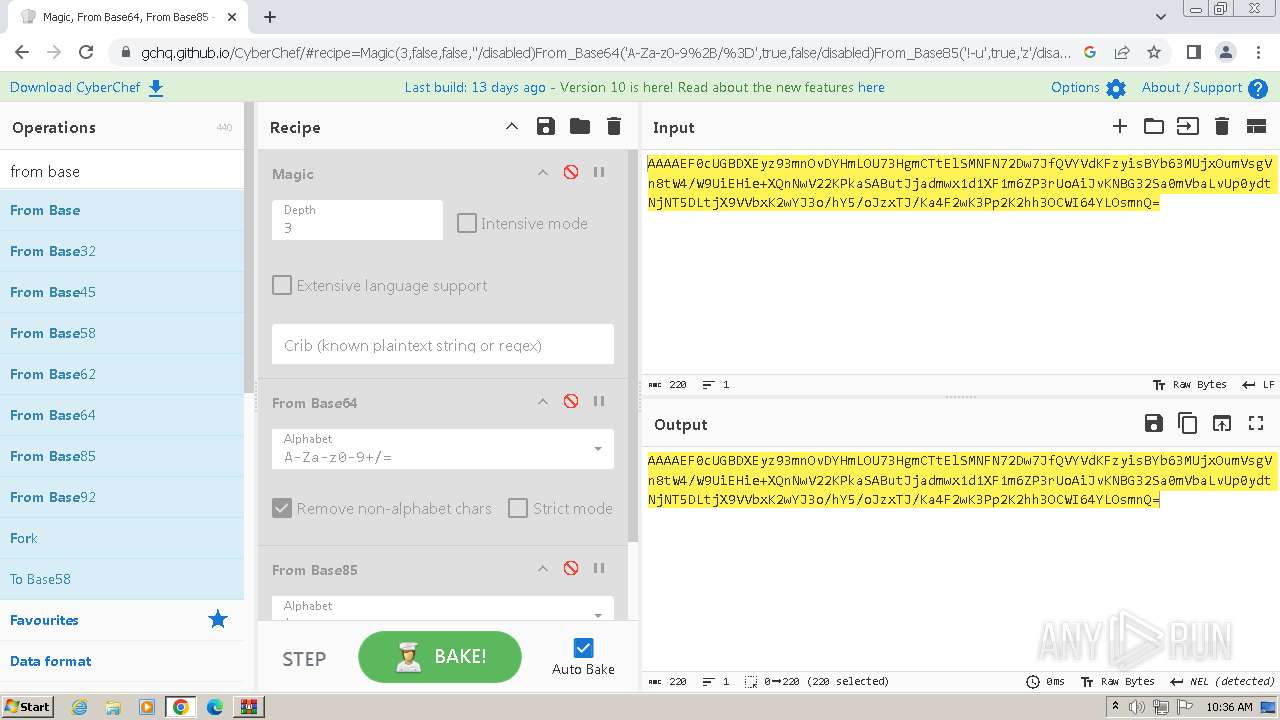Download CyberChef link
This screenshot has width=1280, height=720.
87,87
